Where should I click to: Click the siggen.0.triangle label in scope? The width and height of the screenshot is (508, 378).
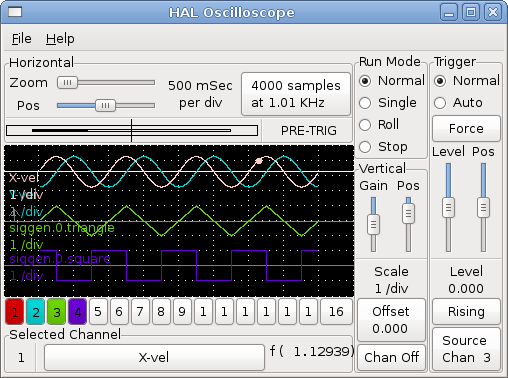tap(62, 228)
